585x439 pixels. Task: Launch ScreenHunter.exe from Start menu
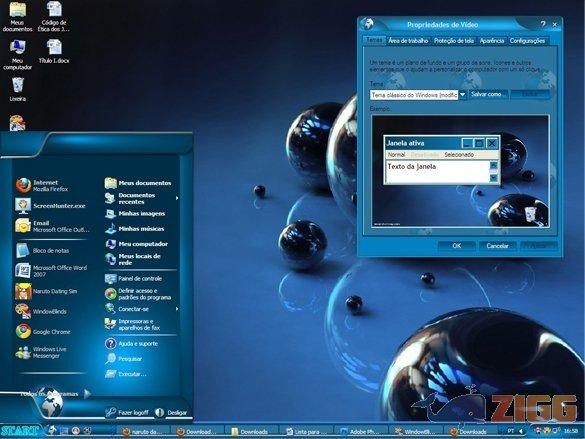pyautogui.click(x=51, y=206)
